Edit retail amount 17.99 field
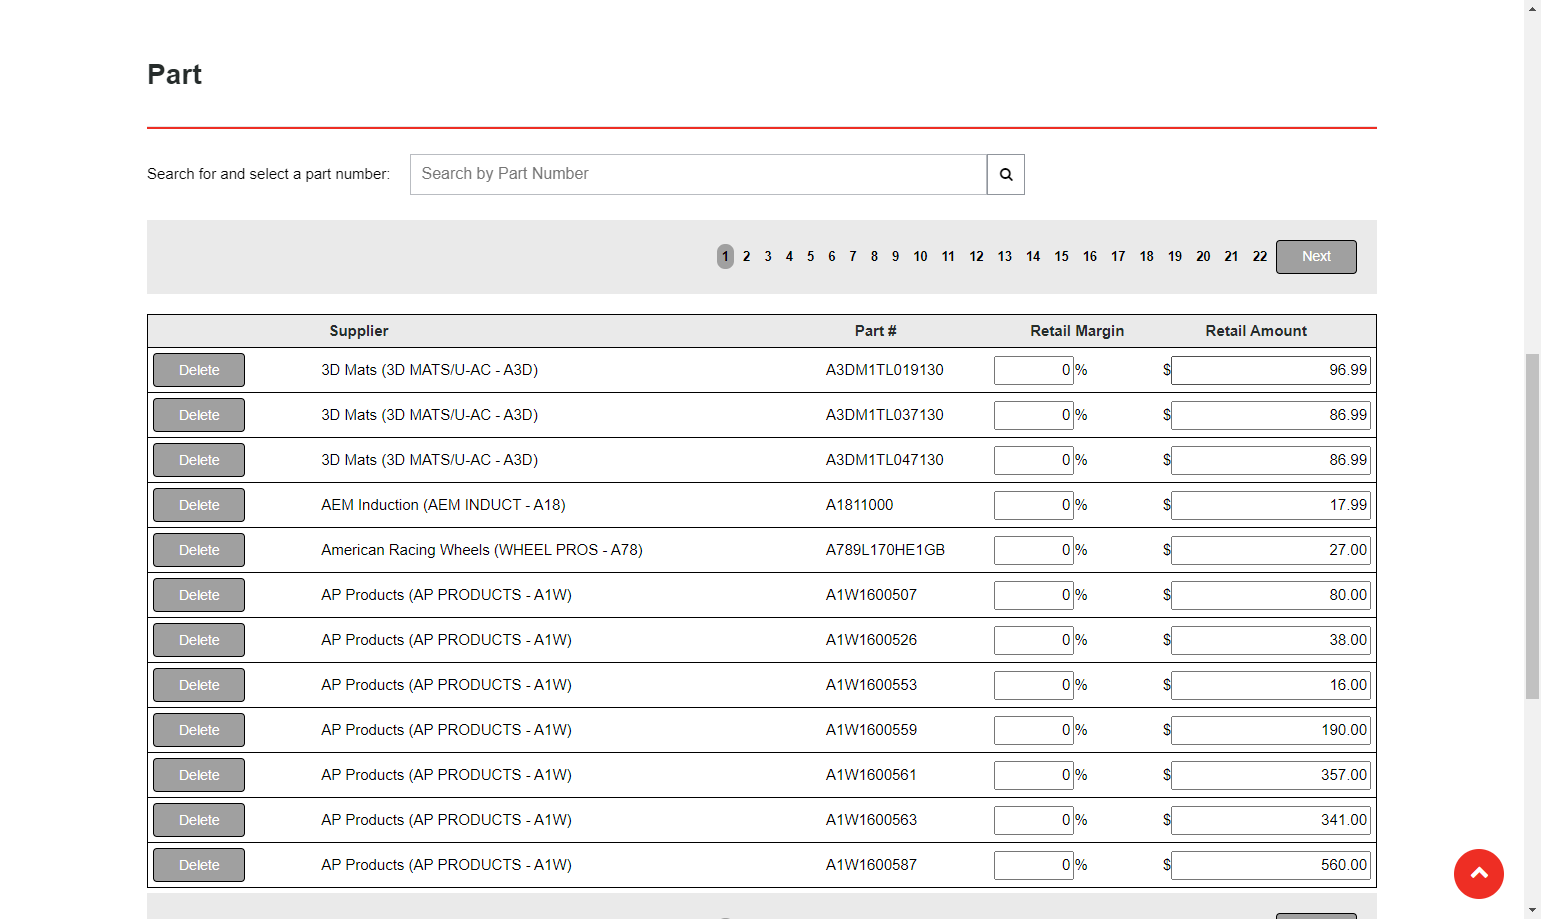1541x919 pixels. (1271, 505)
